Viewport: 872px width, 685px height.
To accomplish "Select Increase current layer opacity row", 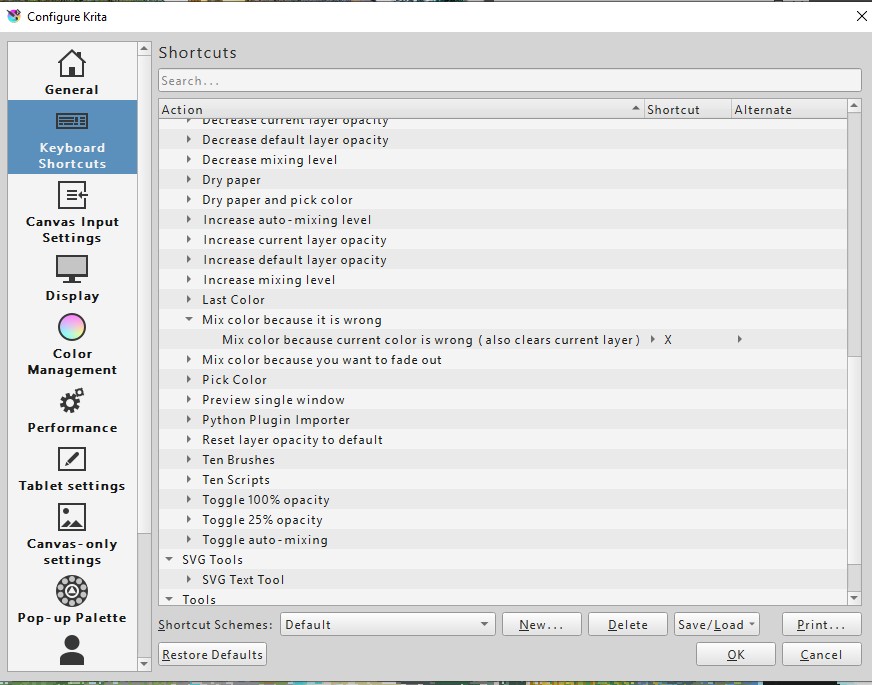I will click(503, 240).
